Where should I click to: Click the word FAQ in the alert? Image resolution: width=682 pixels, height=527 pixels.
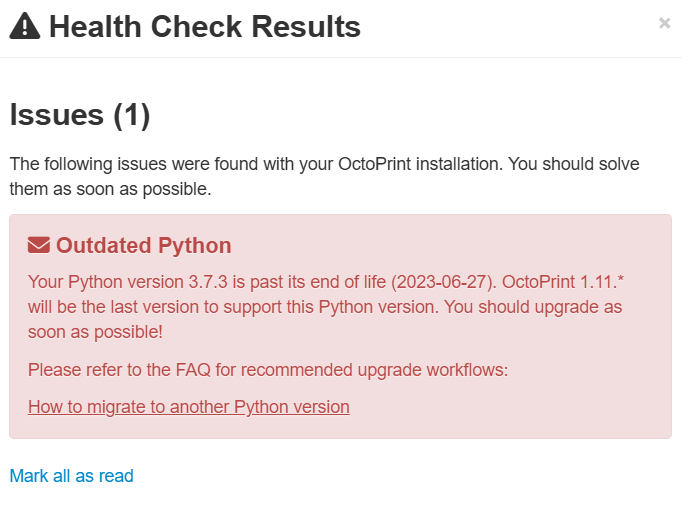tap(193, 370)
